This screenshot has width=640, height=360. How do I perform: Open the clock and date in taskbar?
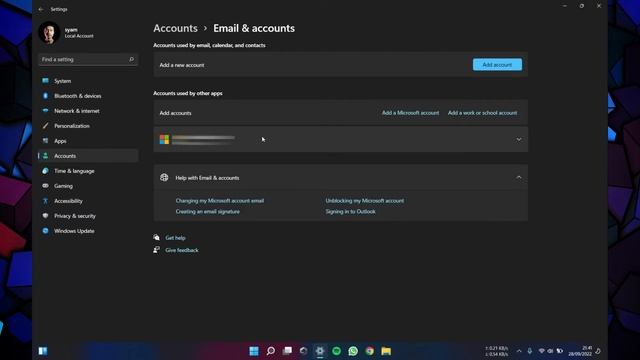pos(580,351)
